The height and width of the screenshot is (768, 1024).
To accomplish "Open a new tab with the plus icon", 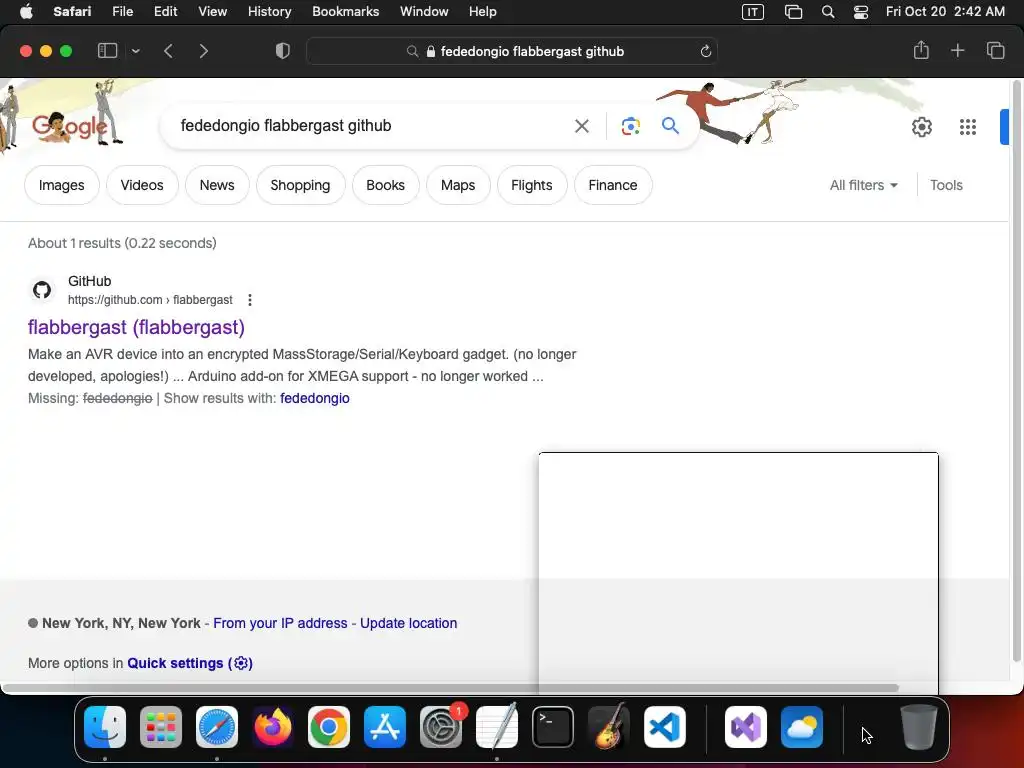I will coord(957,50).
